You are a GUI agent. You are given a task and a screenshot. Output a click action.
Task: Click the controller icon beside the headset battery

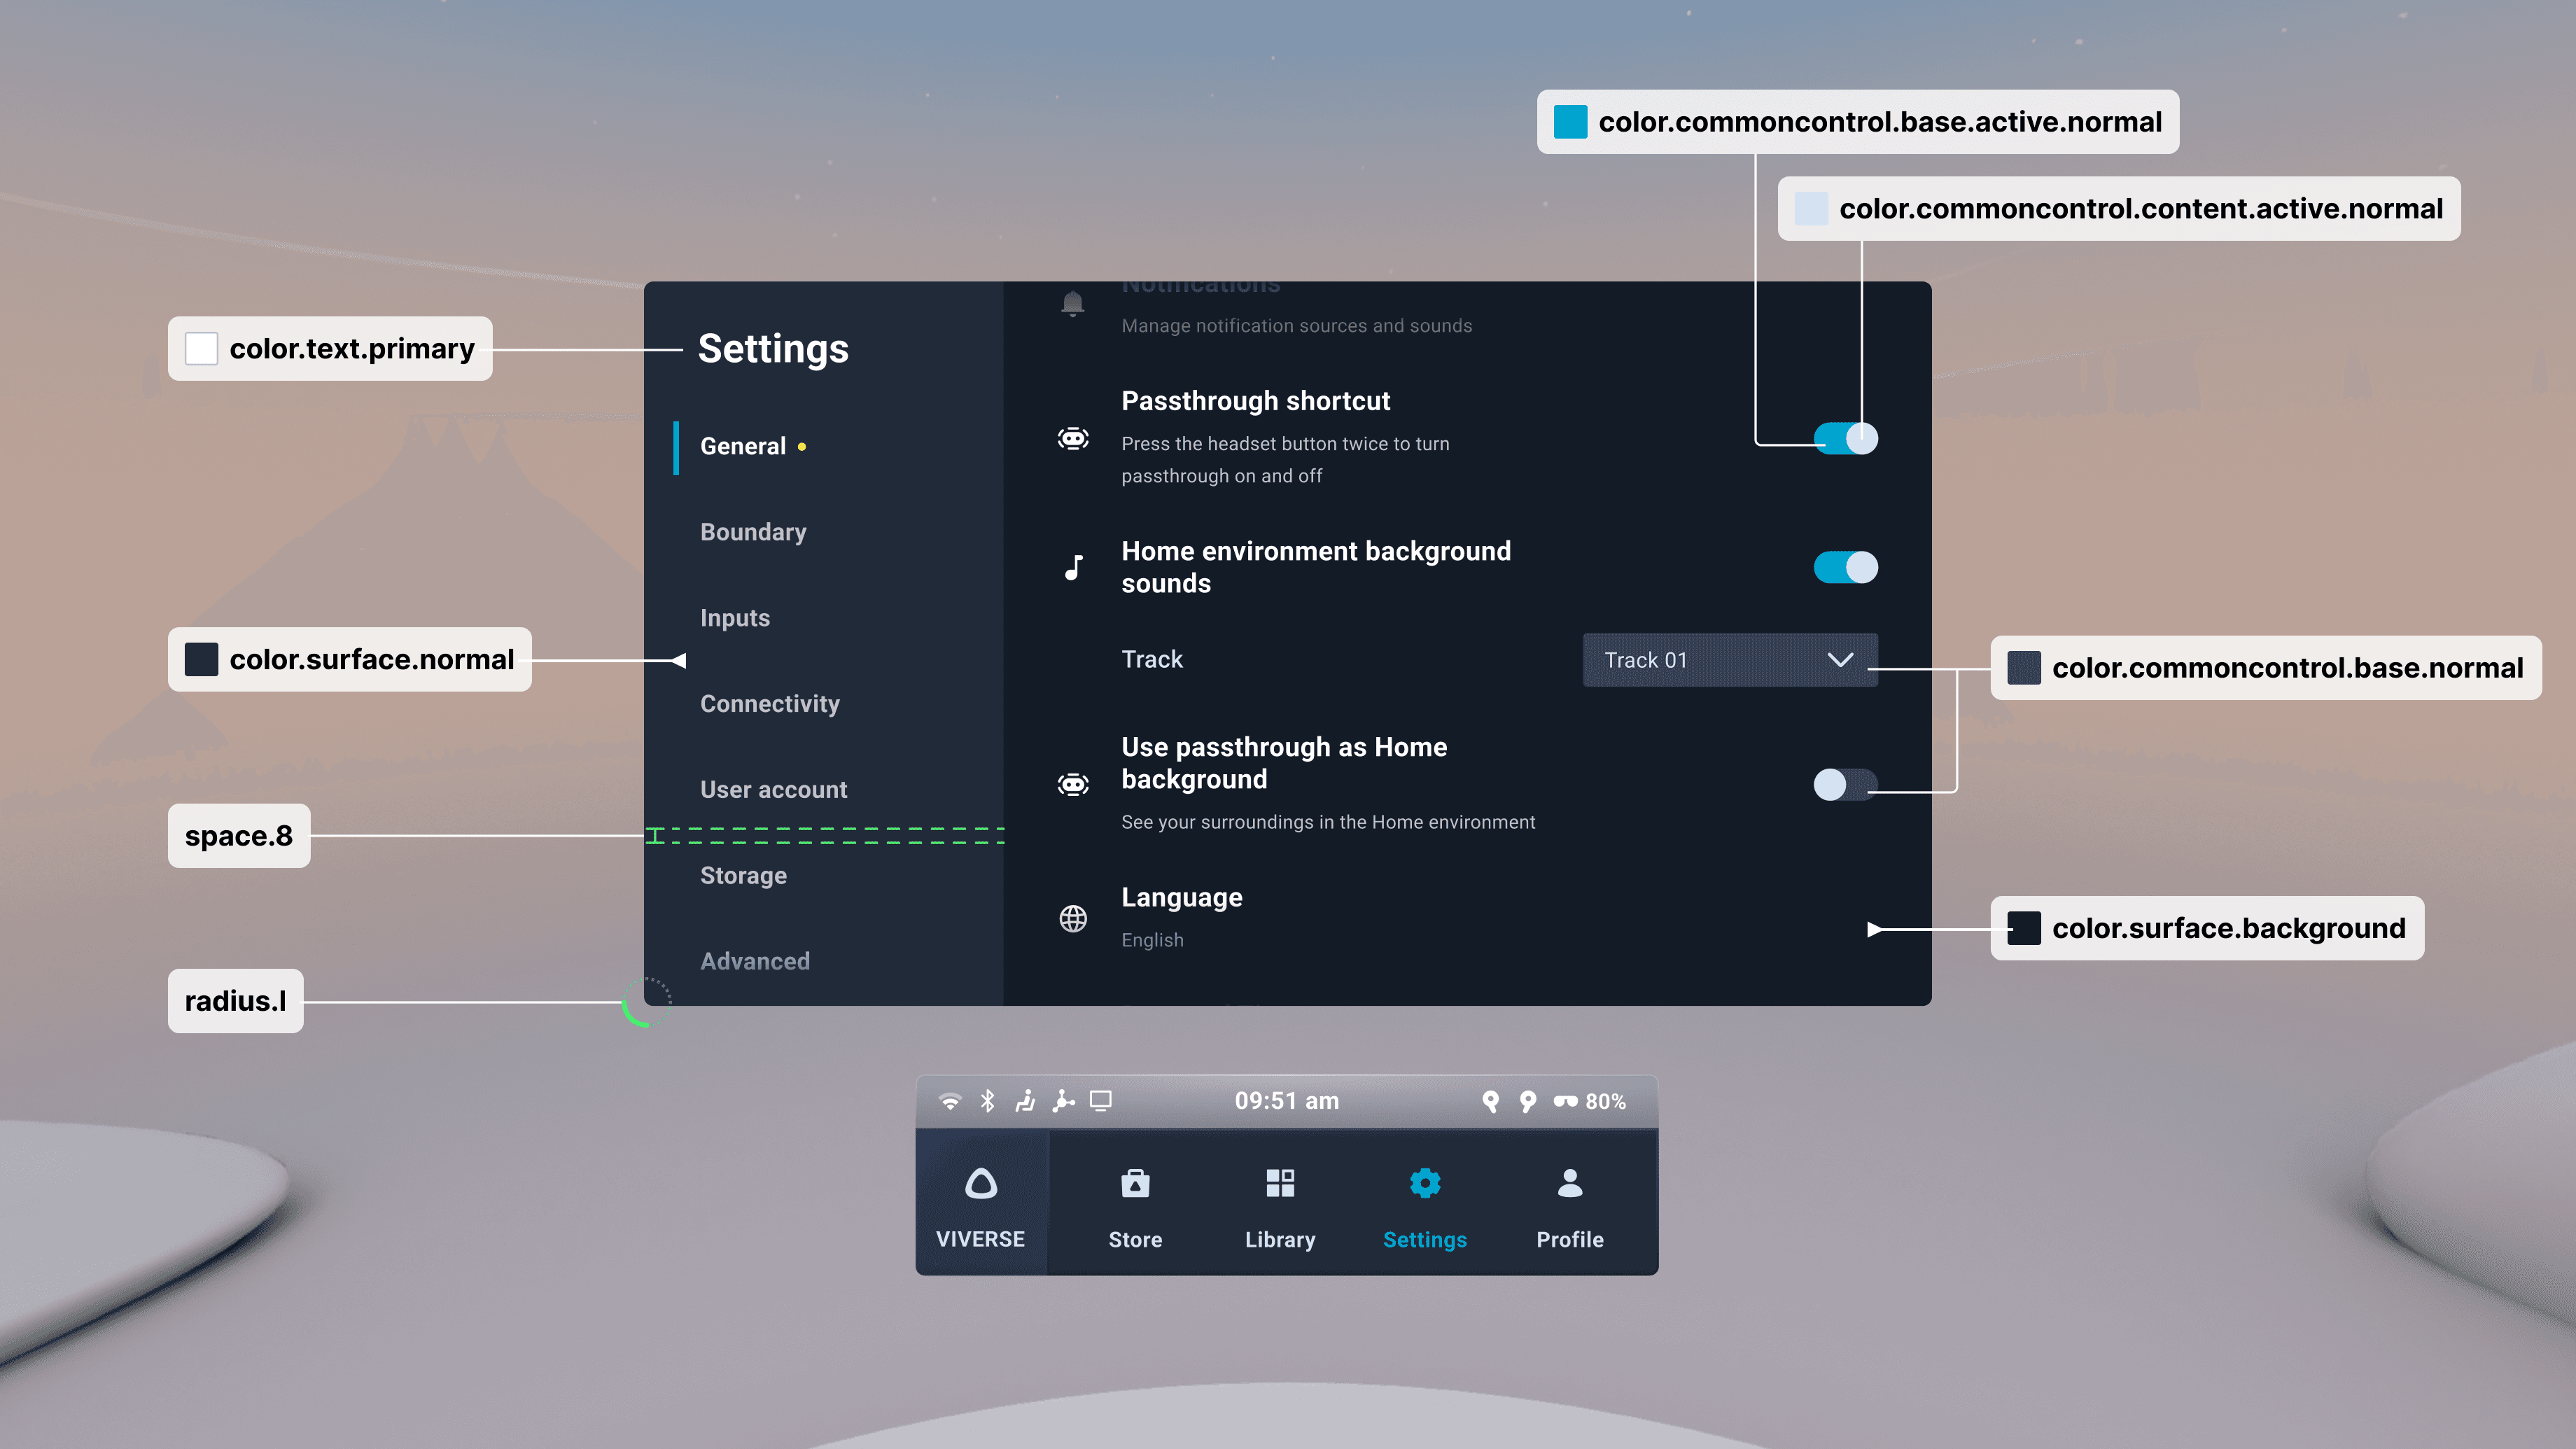[x=1528, y=1101]
